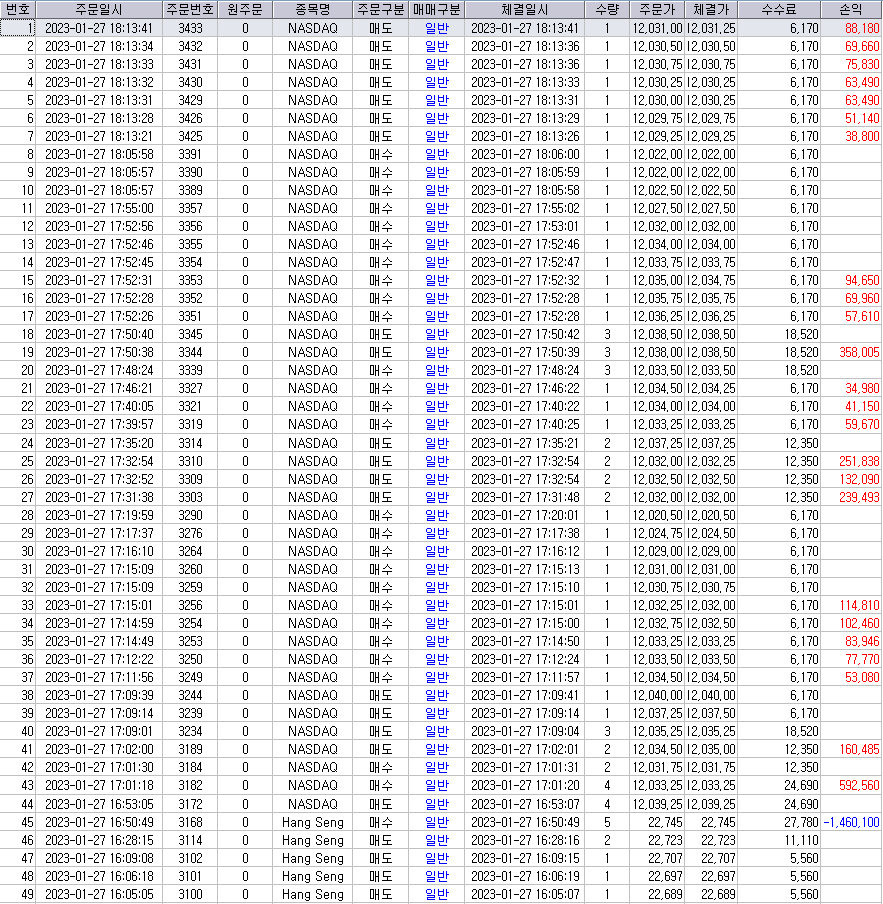Click profit value 160,485

pyautogui.click(x=859, y=749)
